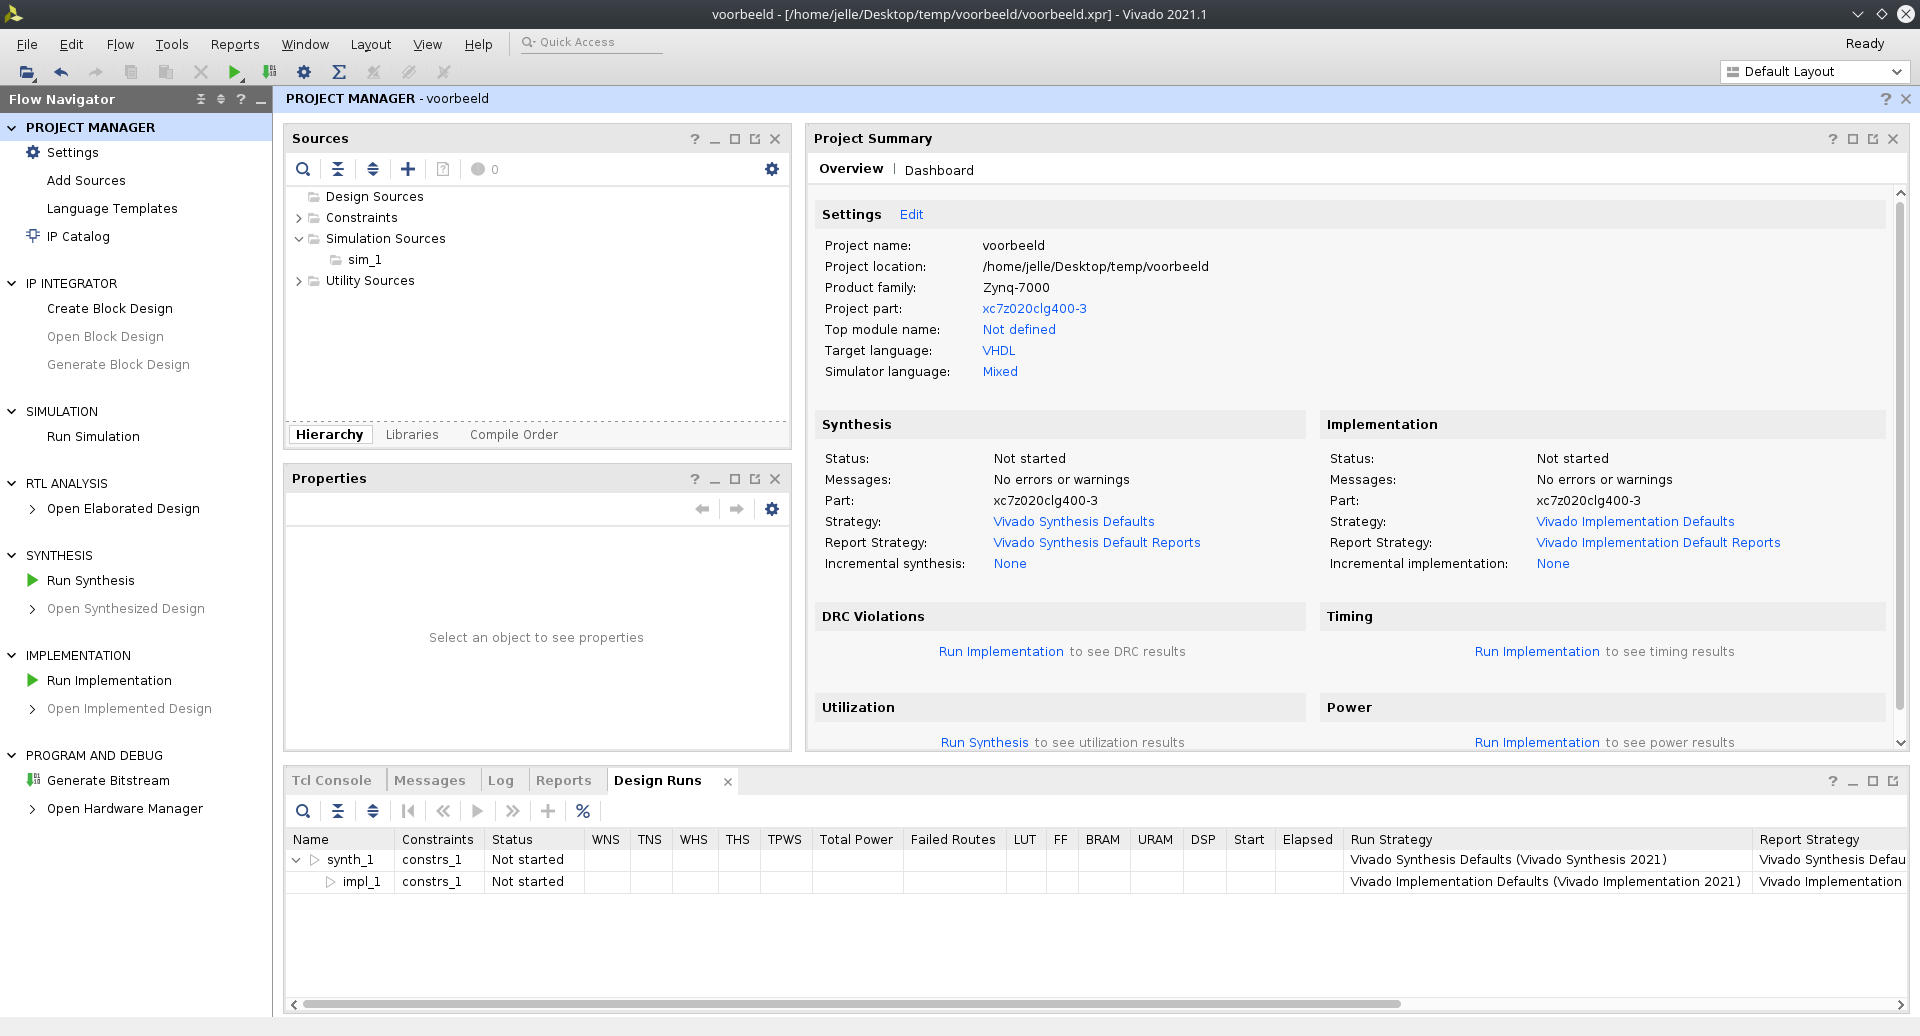Click percent icon in Design Runs toolbar
Screen dimensions: 1920x1036
pos(583,811)
